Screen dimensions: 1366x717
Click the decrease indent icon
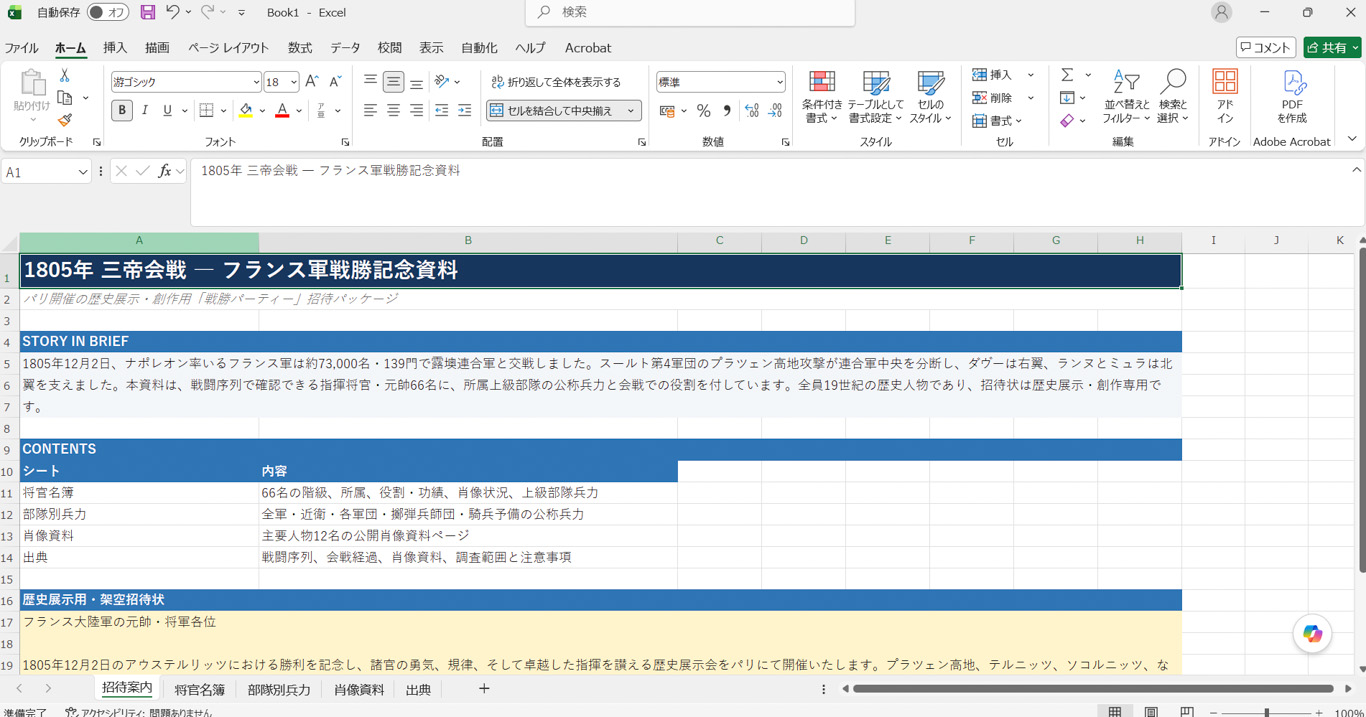(x=441, y=110)
